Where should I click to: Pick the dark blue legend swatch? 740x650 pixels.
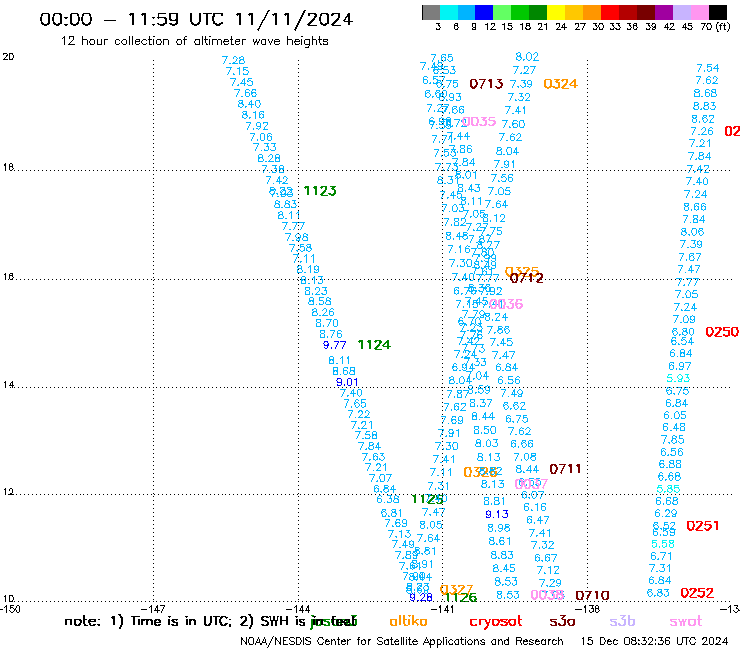click(x=484, y=12)
